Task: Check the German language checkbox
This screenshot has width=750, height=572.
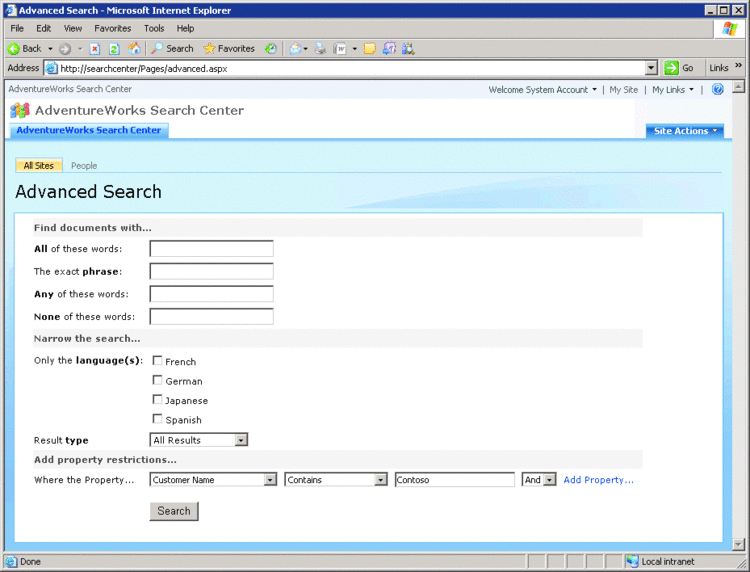Action: click(157, 380)
